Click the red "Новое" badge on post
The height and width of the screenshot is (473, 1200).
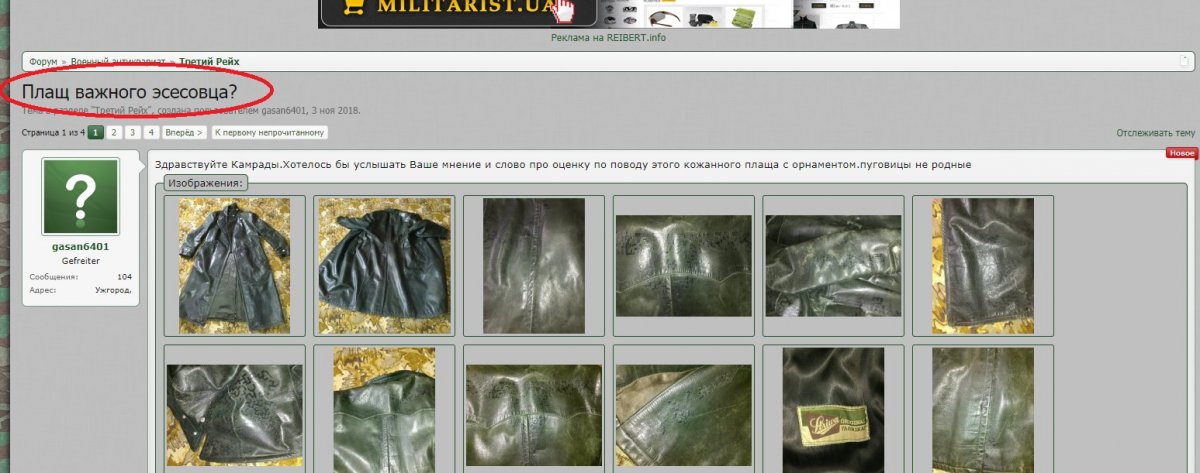1181,153
